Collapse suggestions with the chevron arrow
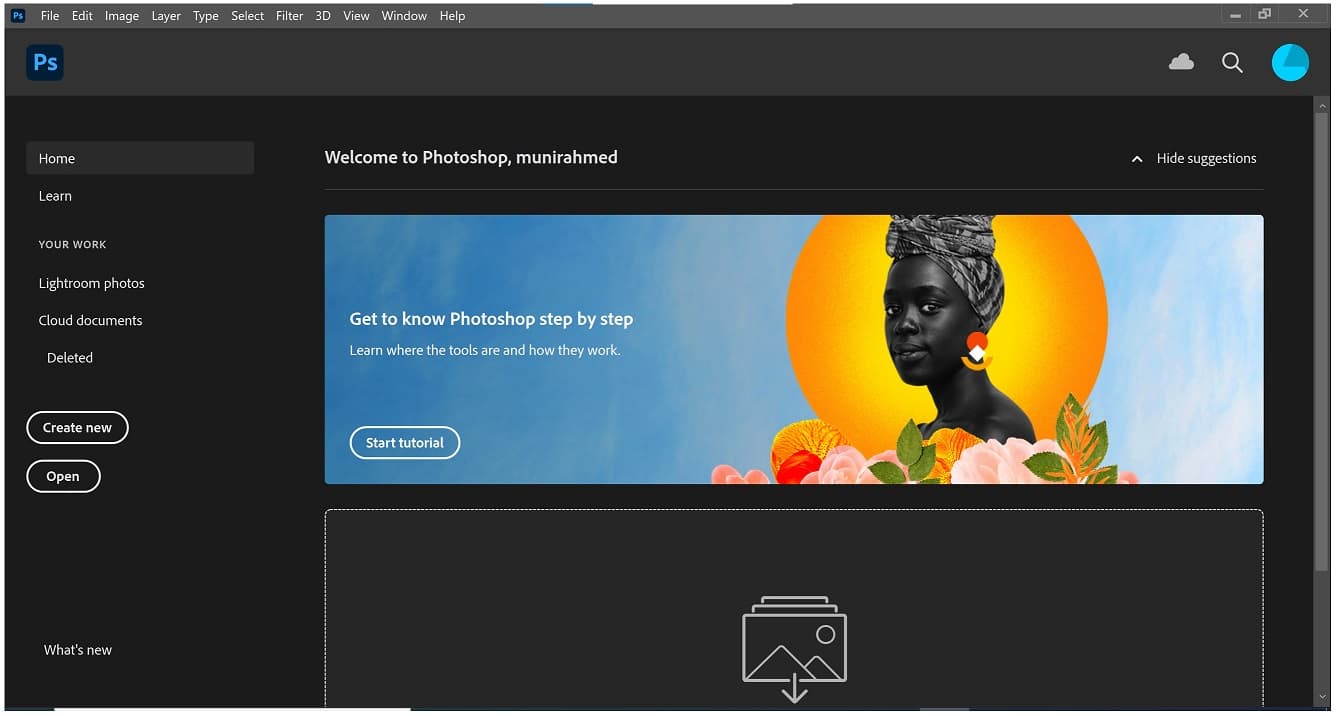 click(1136, 159)
